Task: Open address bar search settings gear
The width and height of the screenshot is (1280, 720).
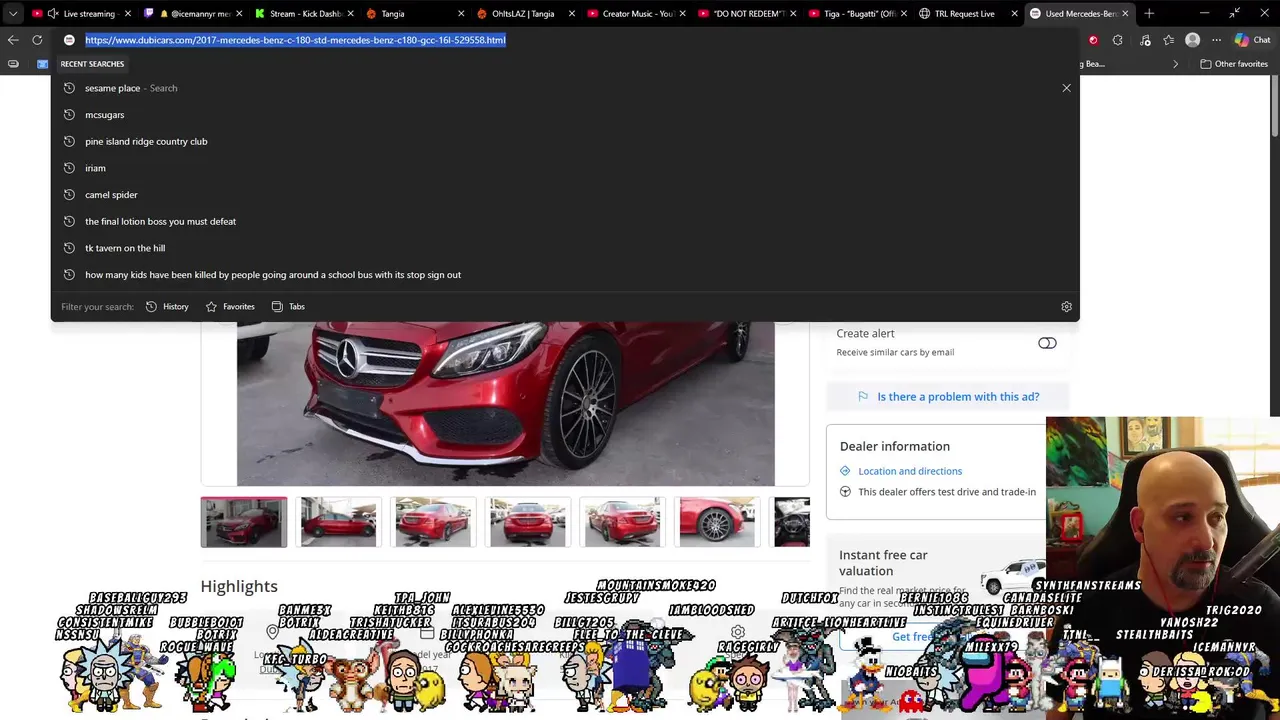Action: click(1066, 307)
